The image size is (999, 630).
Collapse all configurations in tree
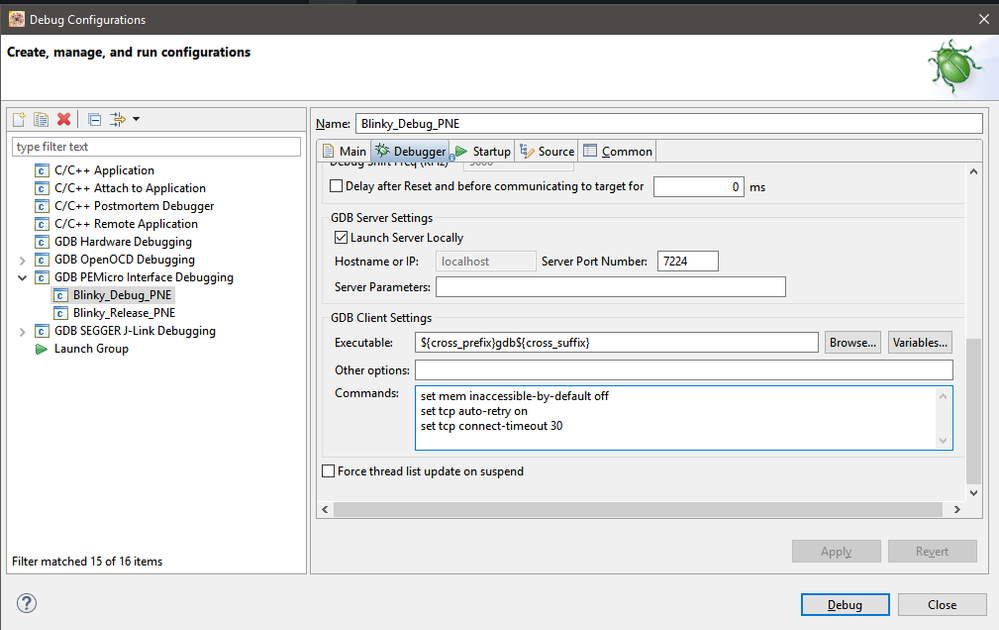click(95, 120)
